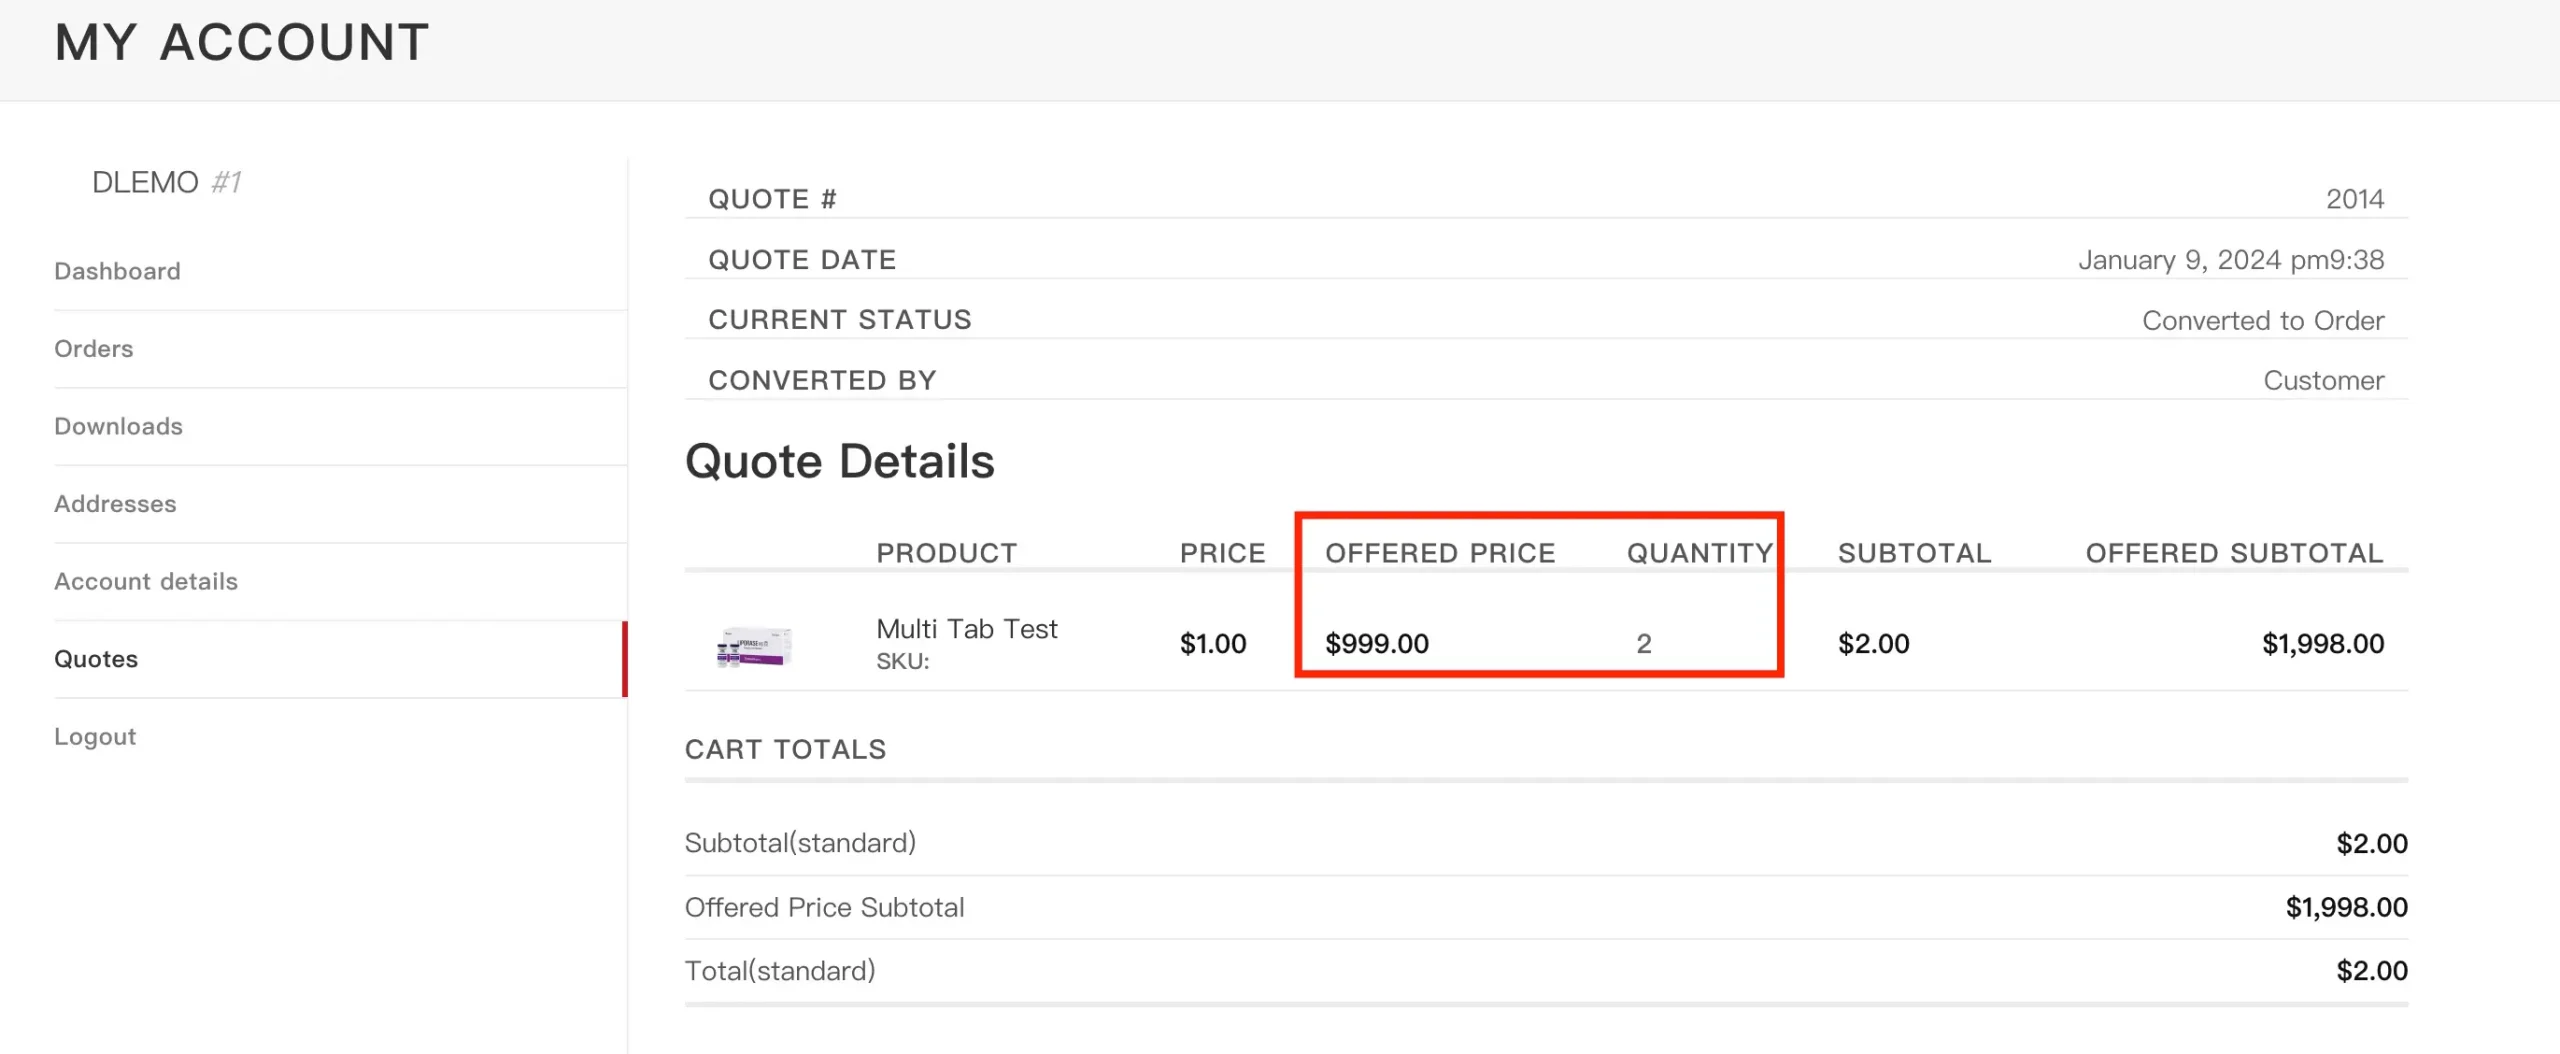Screen dimensions: 2560x1054
Task: Click the quote number 2014
Action: 2354,199
